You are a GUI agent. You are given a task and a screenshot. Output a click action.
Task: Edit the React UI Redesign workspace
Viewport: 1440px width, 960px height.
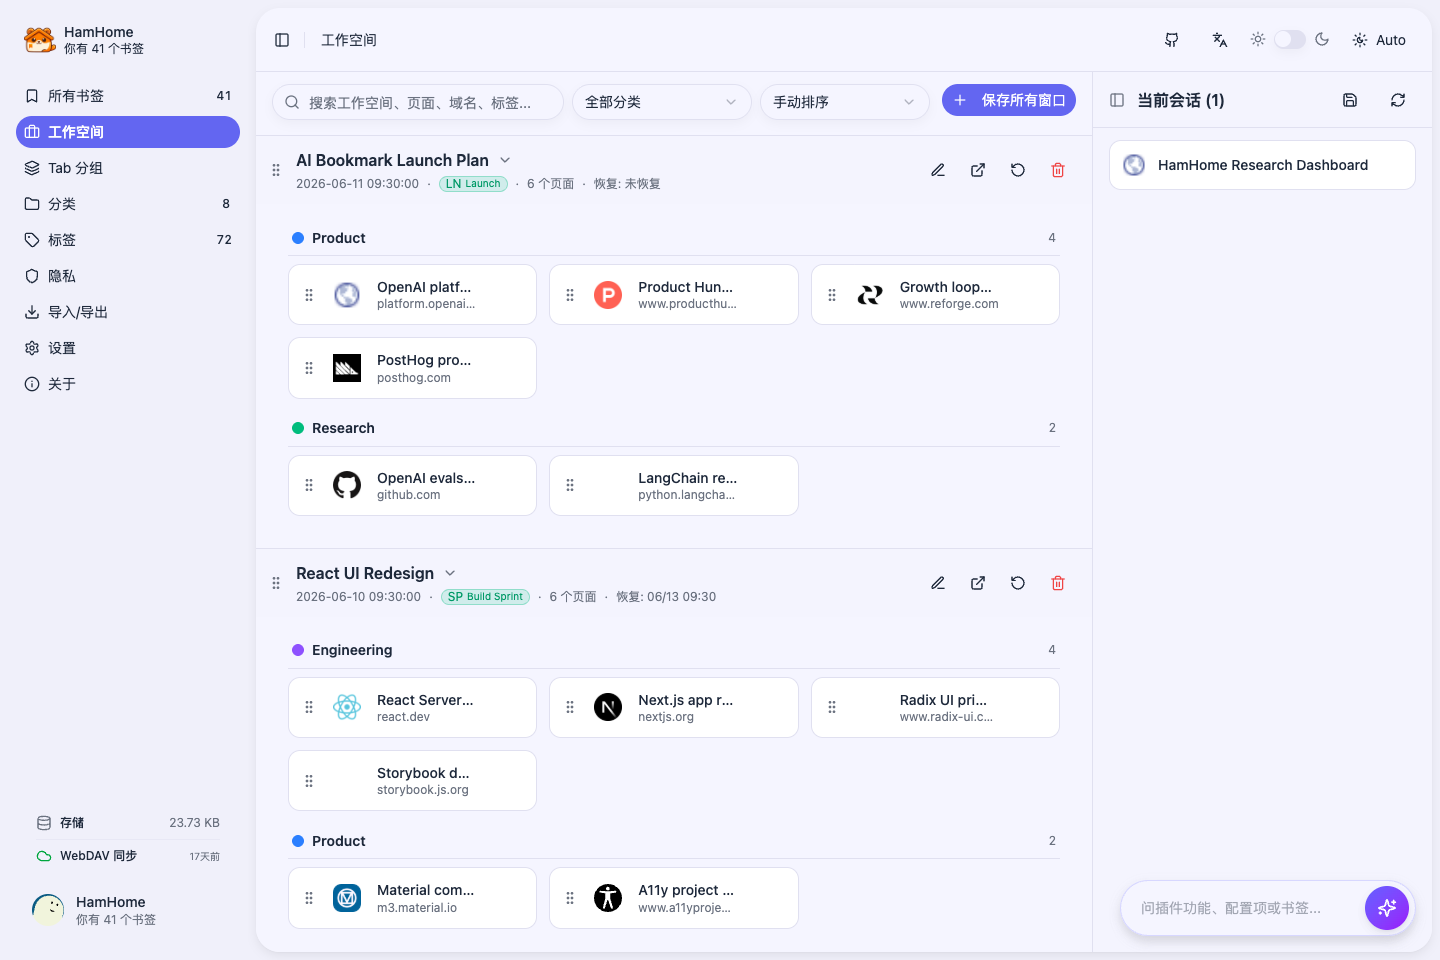click(938, 583)
